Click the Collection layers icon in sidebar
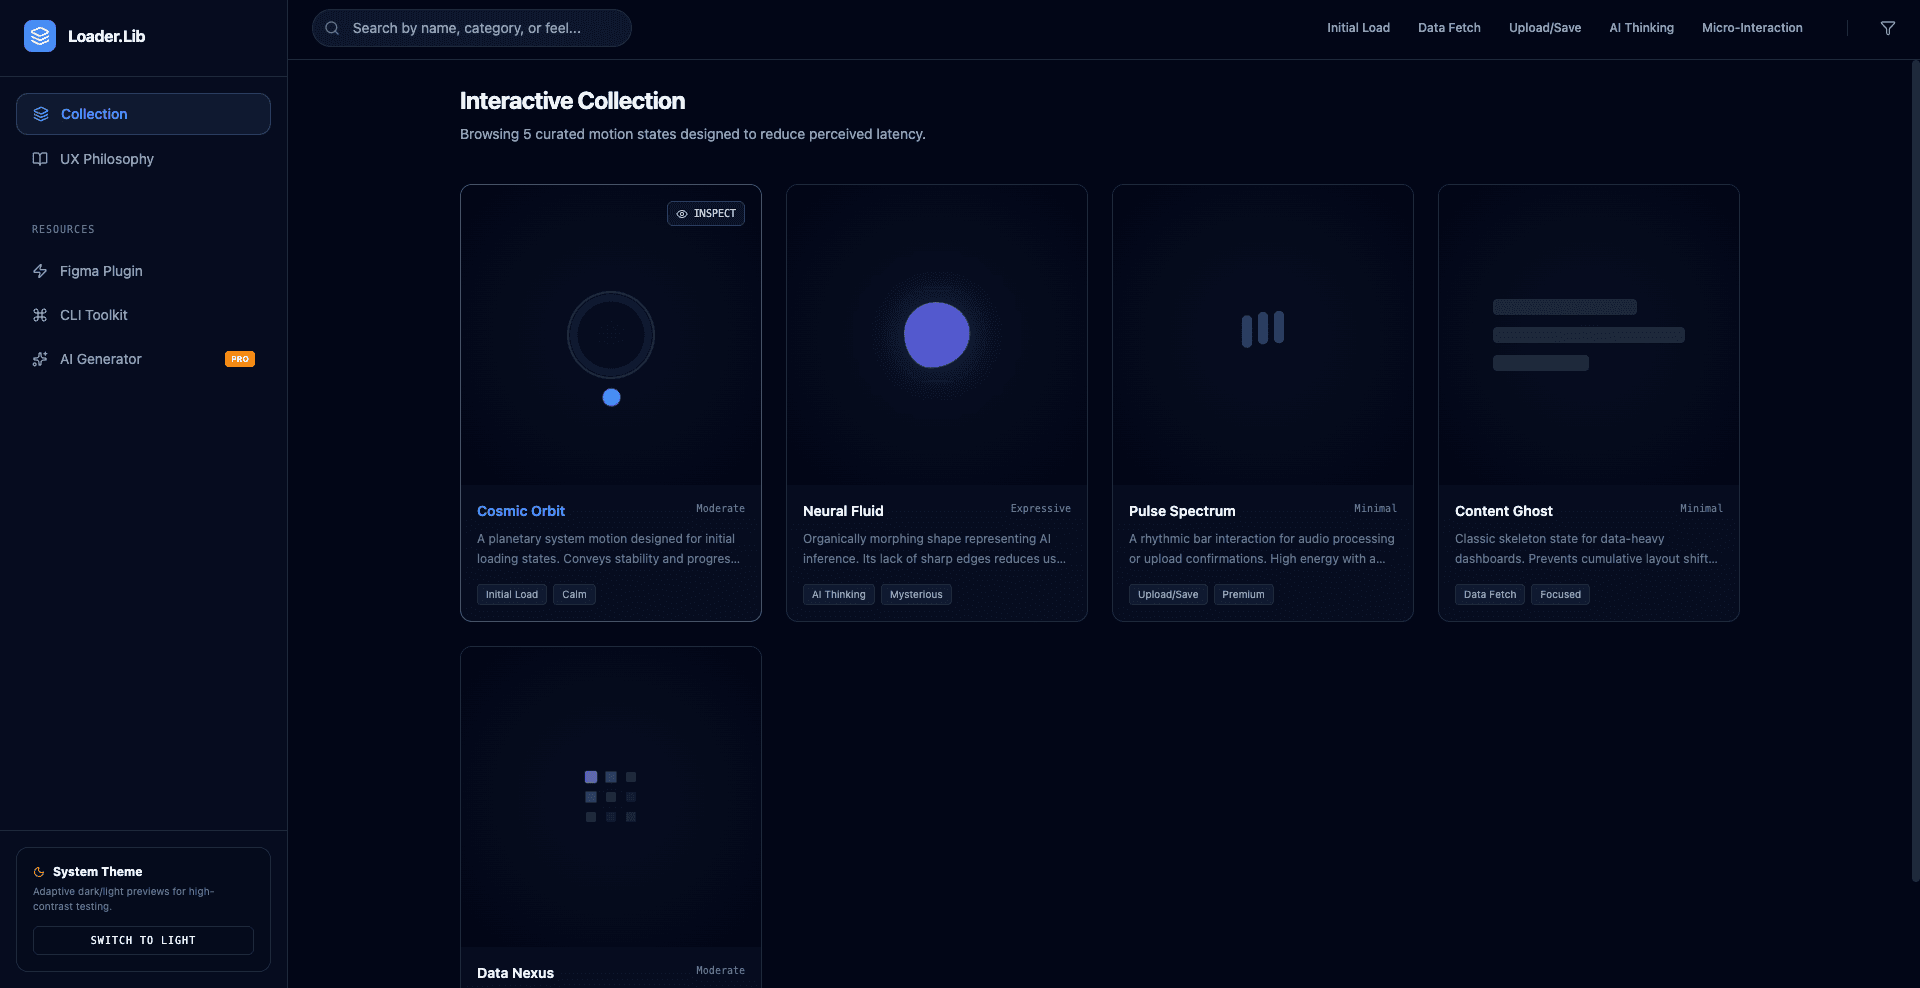Image resolution: width=1920 pixels, height=988 pixels. pos(41,114)
